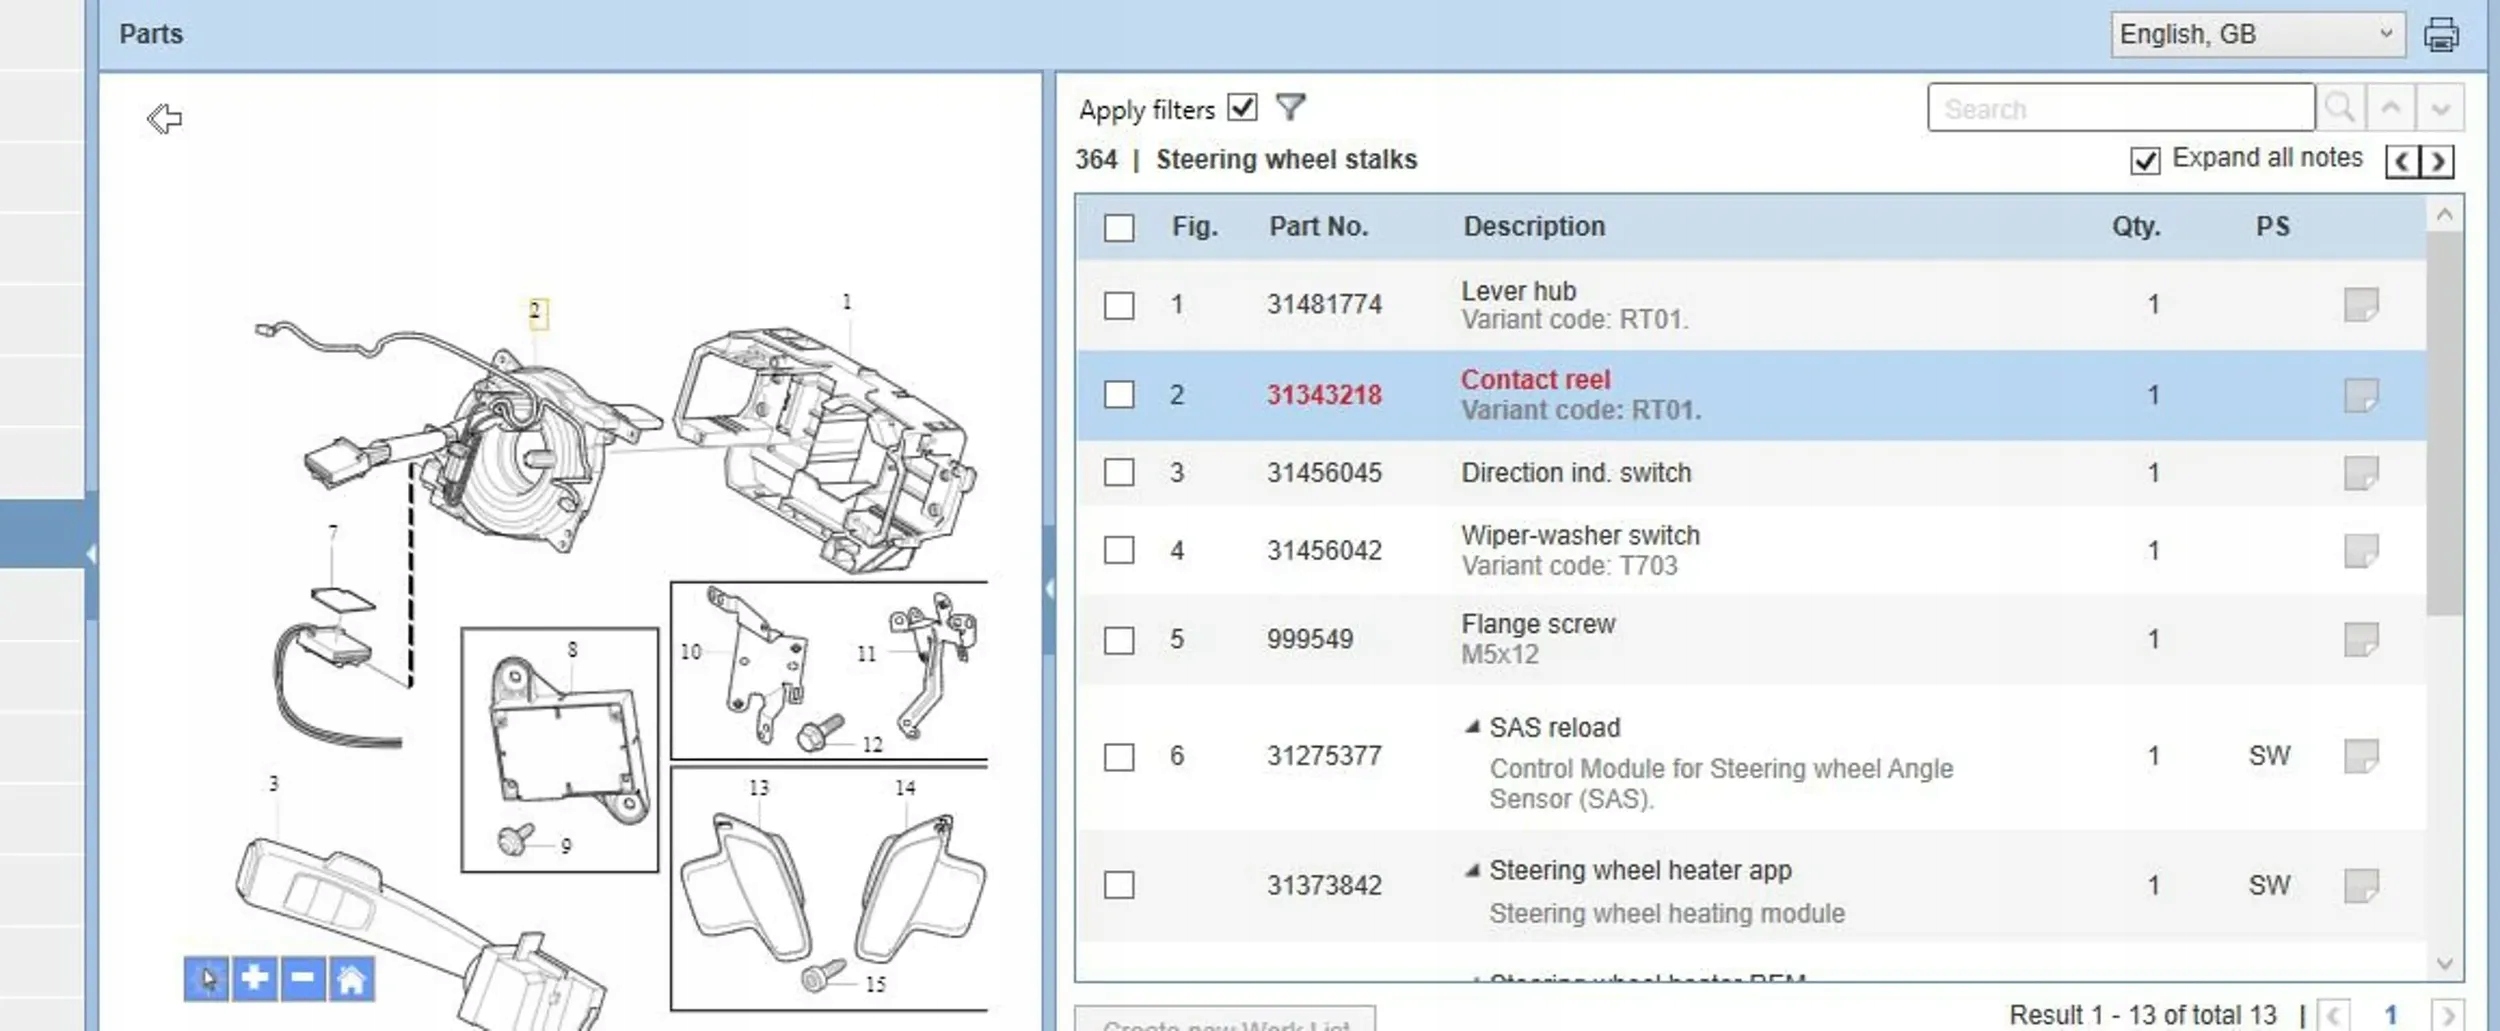Tick the checkbox for Flange screw
This screenshot has height=1031, width=2500.
[1119, 640]
